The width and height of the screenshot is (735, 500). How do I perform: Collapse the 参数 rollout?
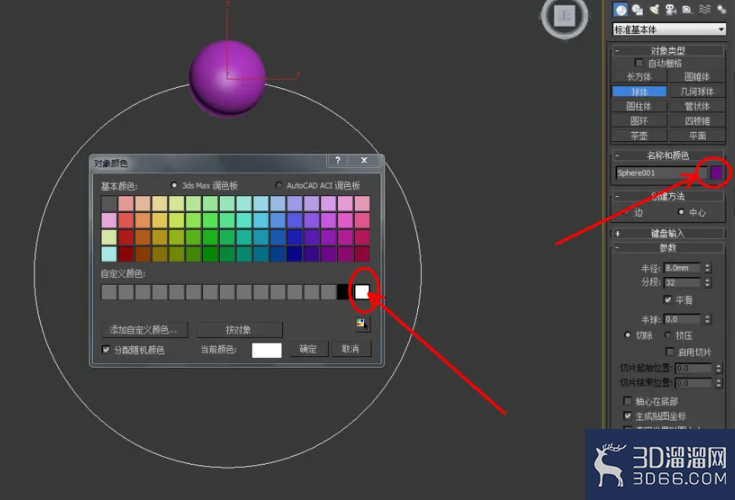click(x=668, y=247)
